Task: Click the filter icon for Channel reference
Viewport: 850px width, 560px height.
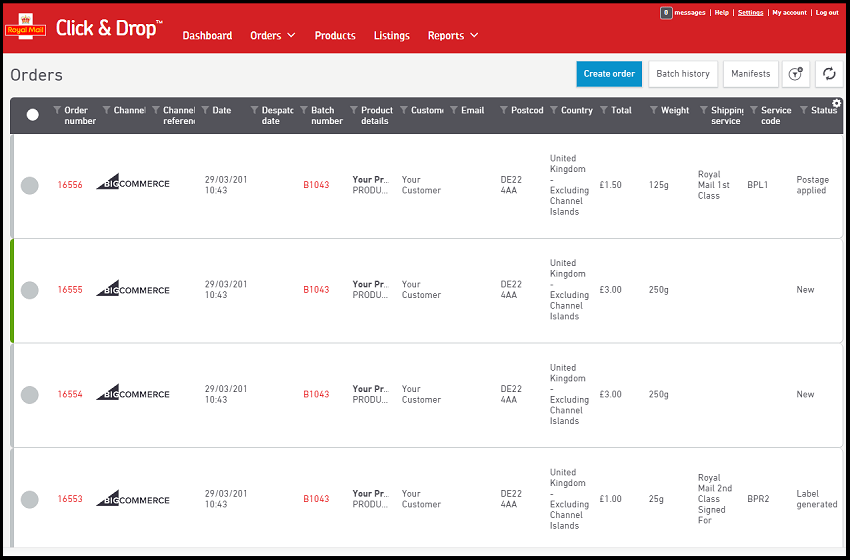Action: pos(156,110)
